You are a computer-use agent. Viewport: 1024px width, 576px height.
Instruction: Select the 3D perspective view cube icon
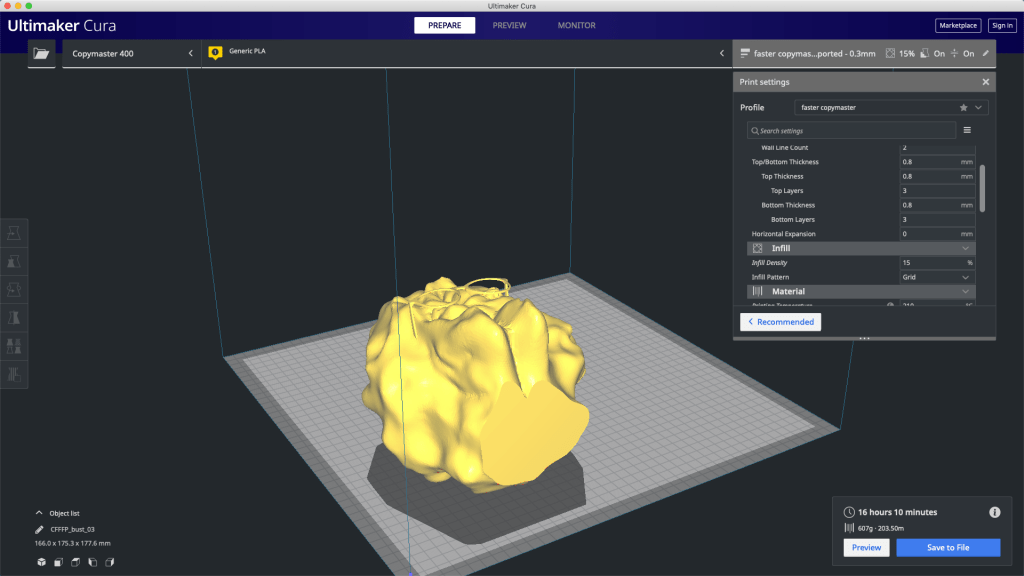click(42, 562)
